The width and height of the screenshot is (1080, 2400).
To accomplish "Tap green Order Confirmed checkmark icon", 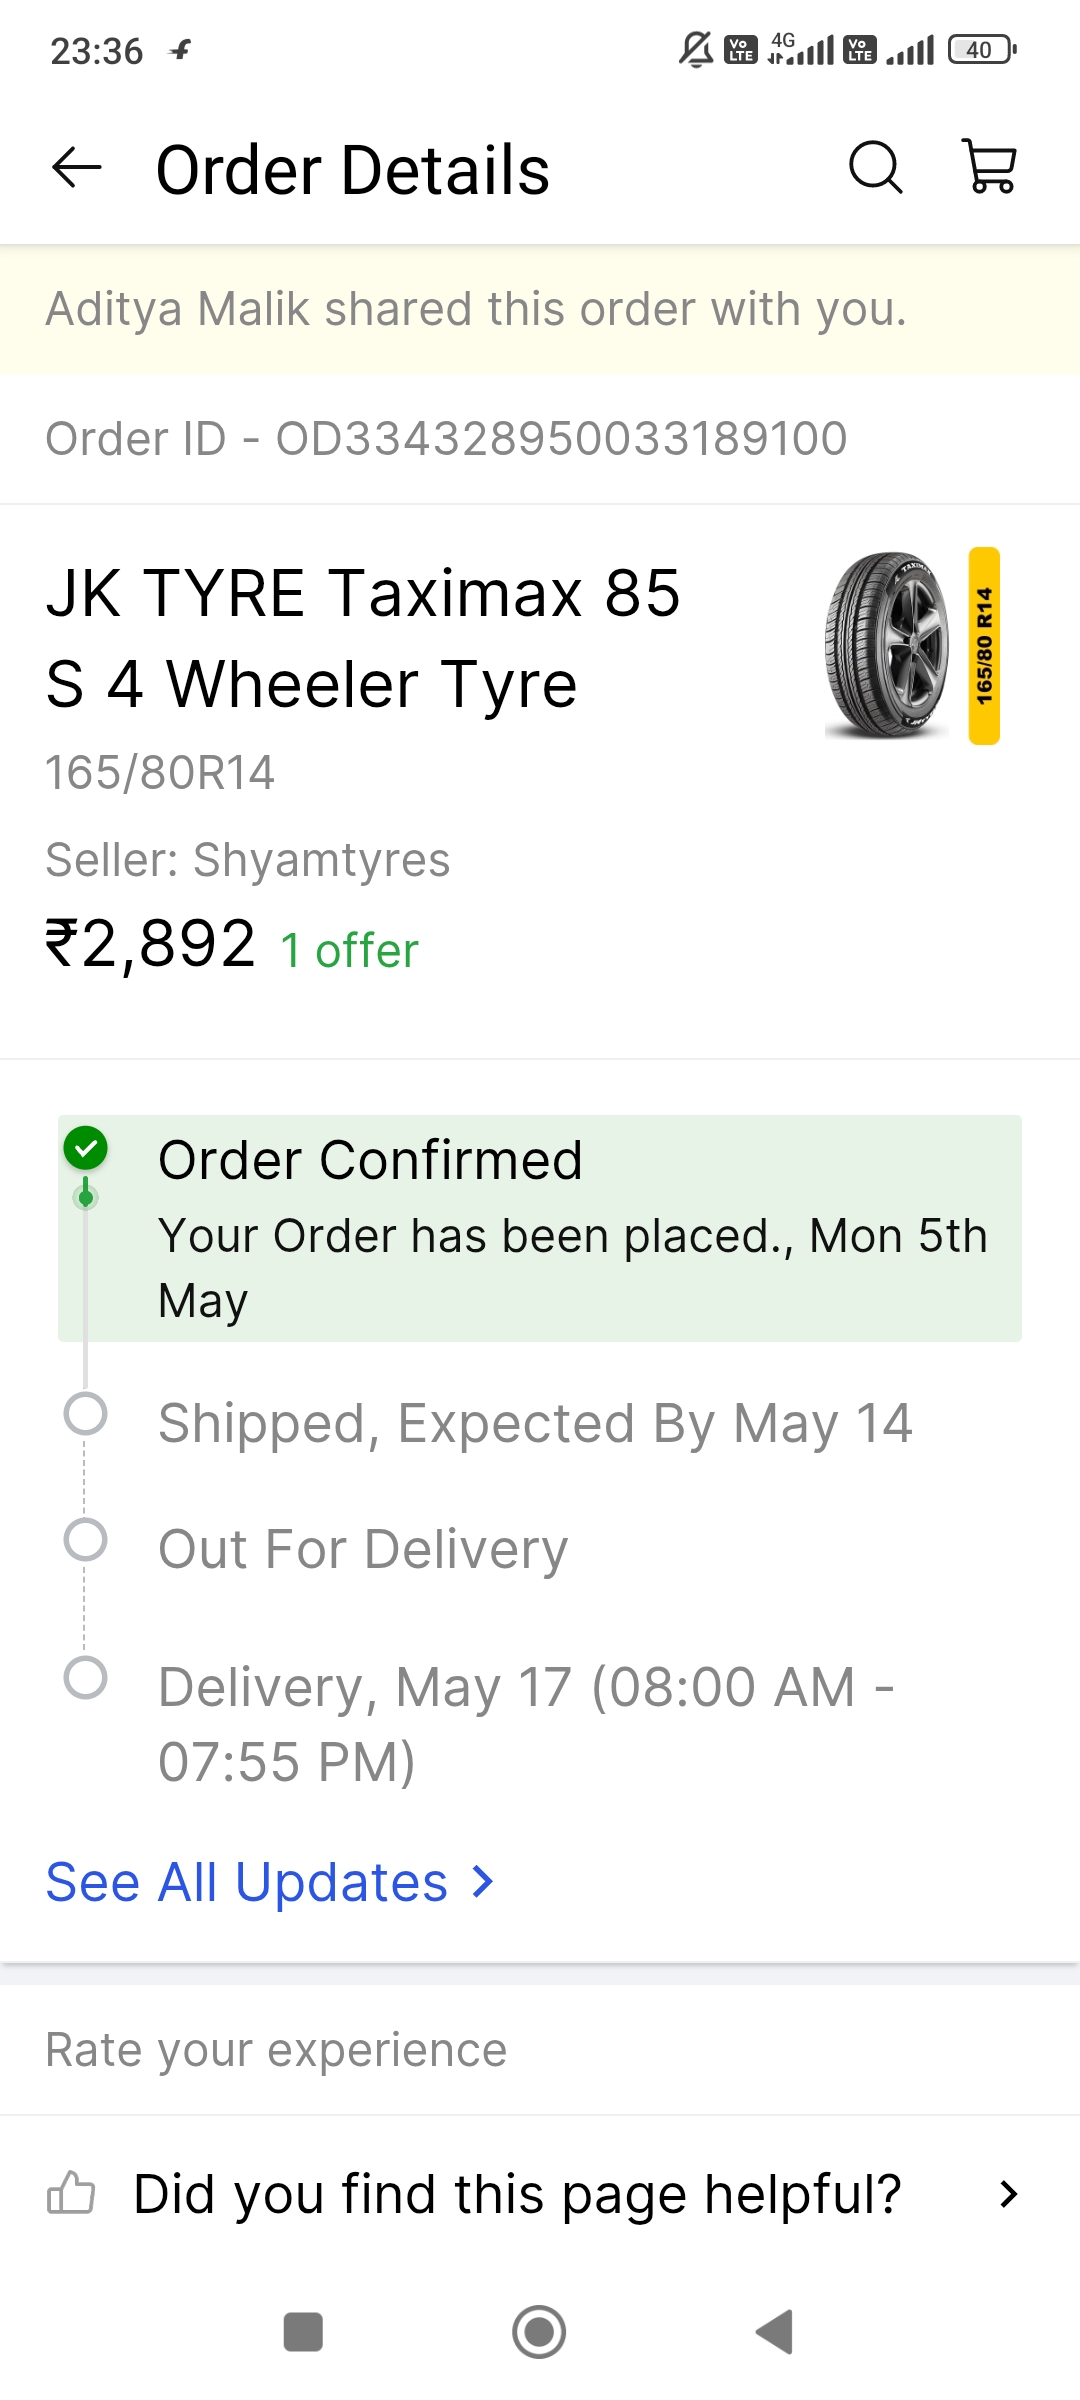I will (x=86, y=1148).
